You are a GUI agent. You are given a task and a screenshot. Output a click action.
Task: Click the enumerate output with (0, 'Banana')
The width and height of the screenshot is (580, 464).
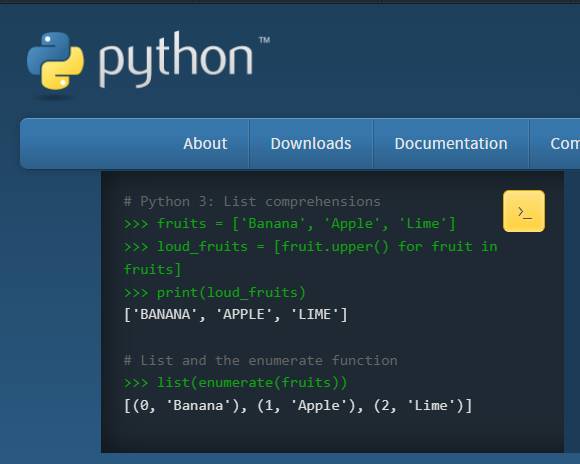(x=298, y=406)
